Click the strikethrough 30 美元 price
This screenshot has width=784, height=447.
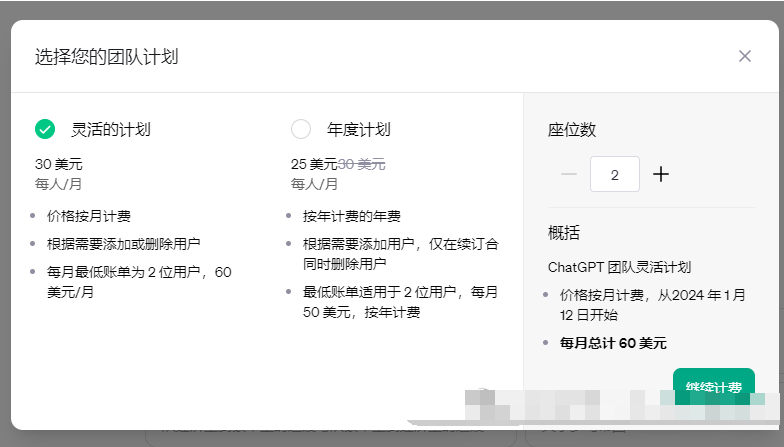tap(362, 164)
